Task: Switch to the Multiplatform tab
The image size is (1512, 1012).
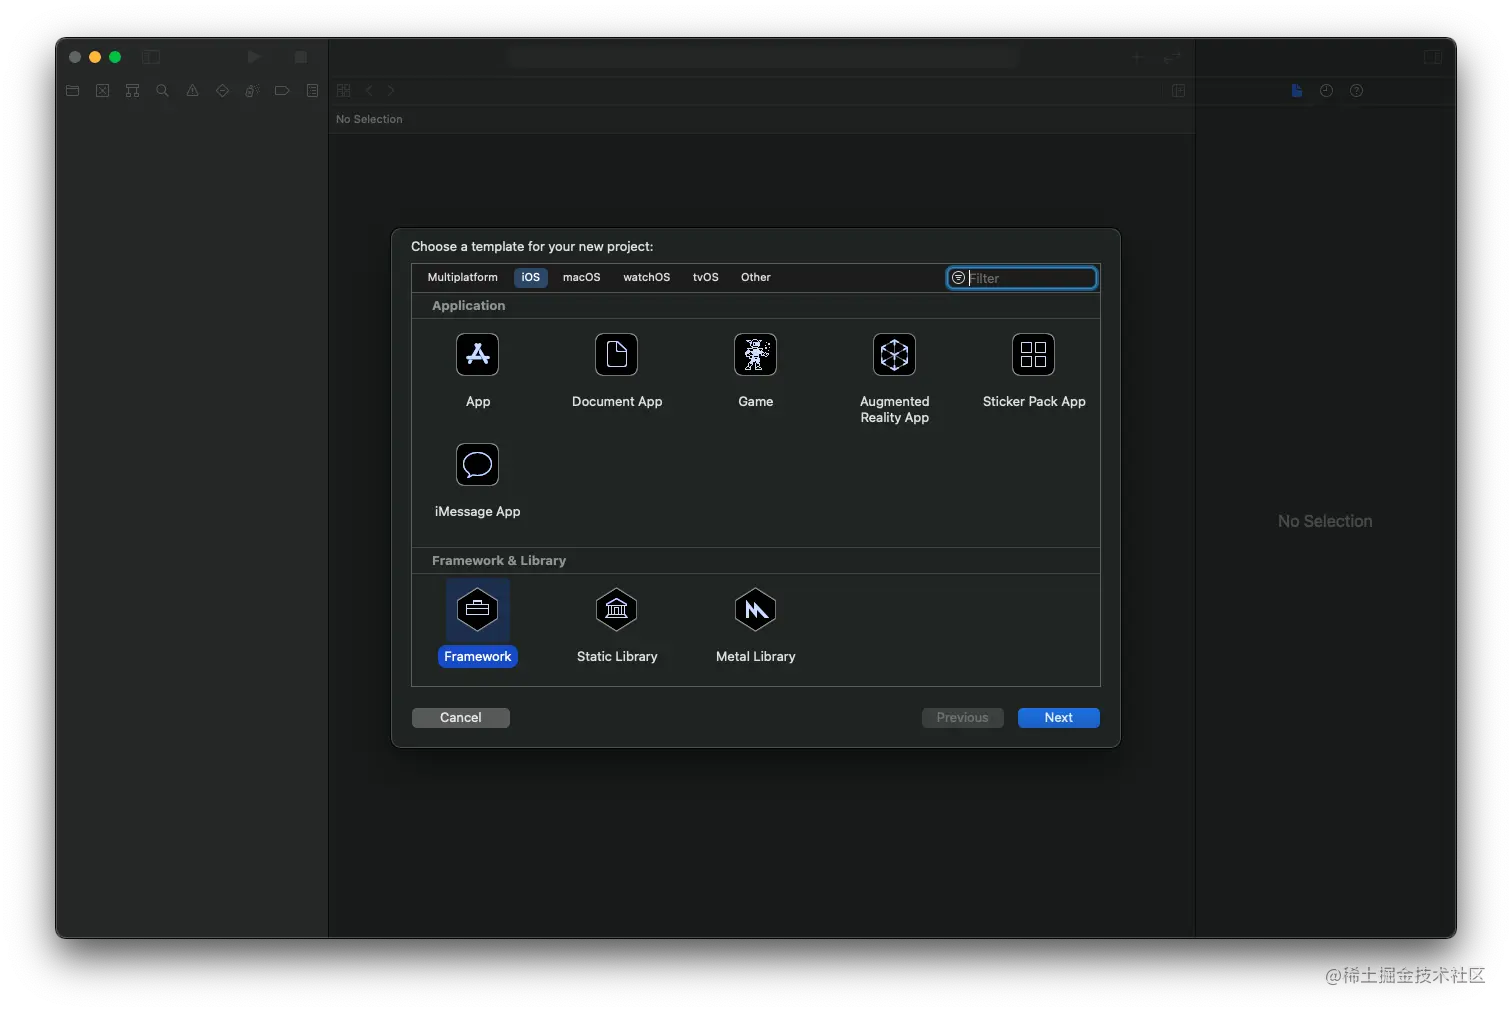Action: 462,277
